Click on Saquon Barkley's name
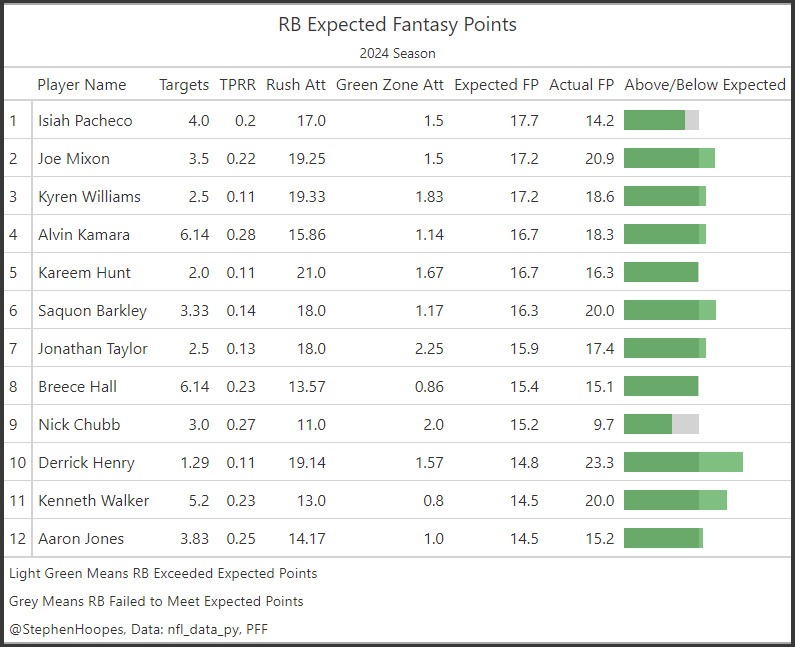Image resolution: width=795 pixels, height=647 pixels. tap(92, 311)
